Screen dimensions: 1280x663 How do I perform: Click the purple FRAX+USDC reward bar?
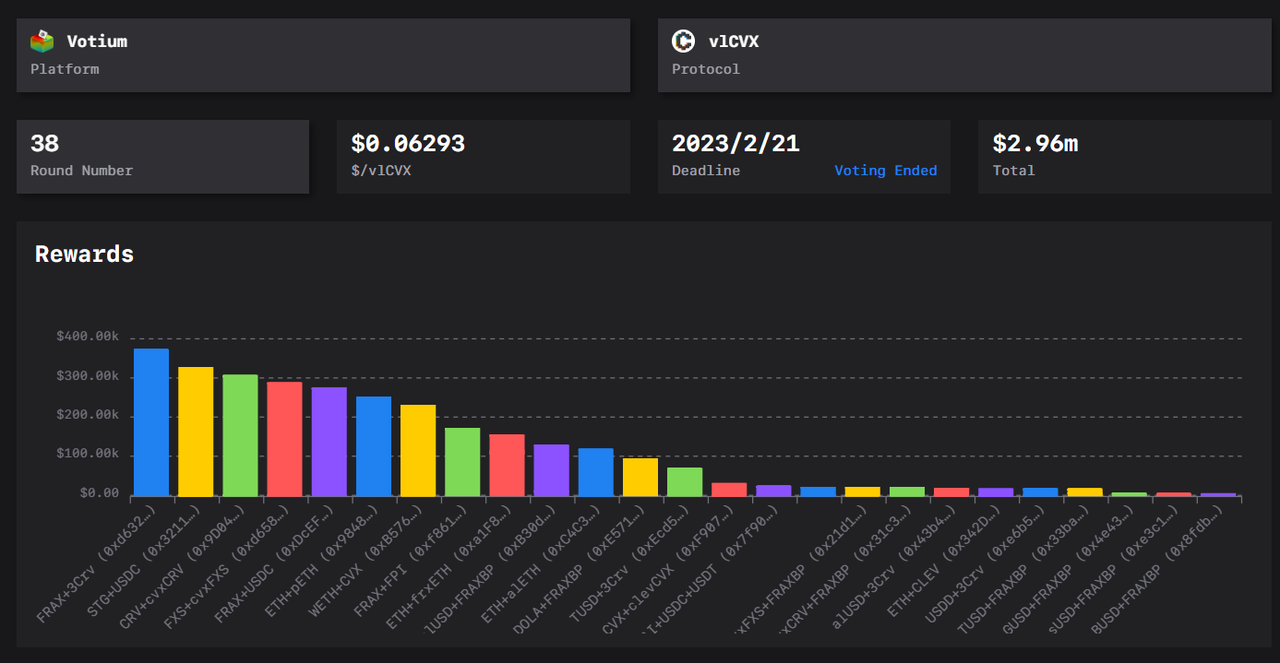click(329, 441)
